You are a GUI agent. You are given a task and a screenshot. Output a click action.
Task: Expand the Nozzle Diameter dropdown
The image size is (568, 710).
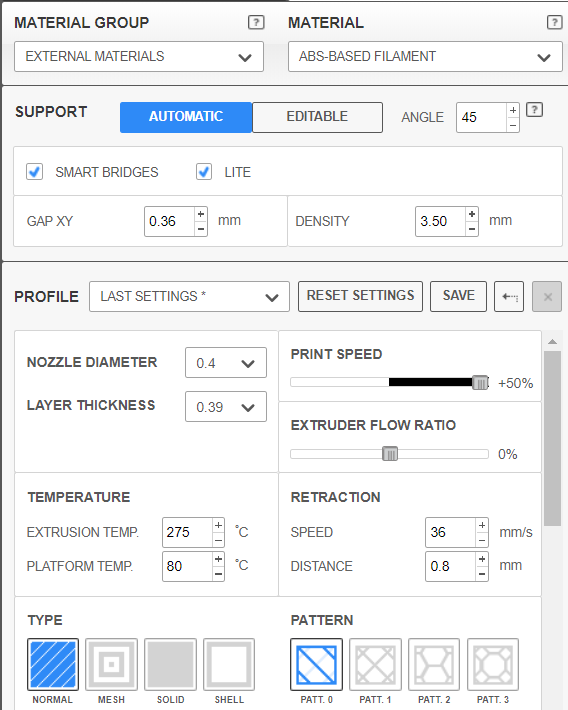(x=226, y=363)
